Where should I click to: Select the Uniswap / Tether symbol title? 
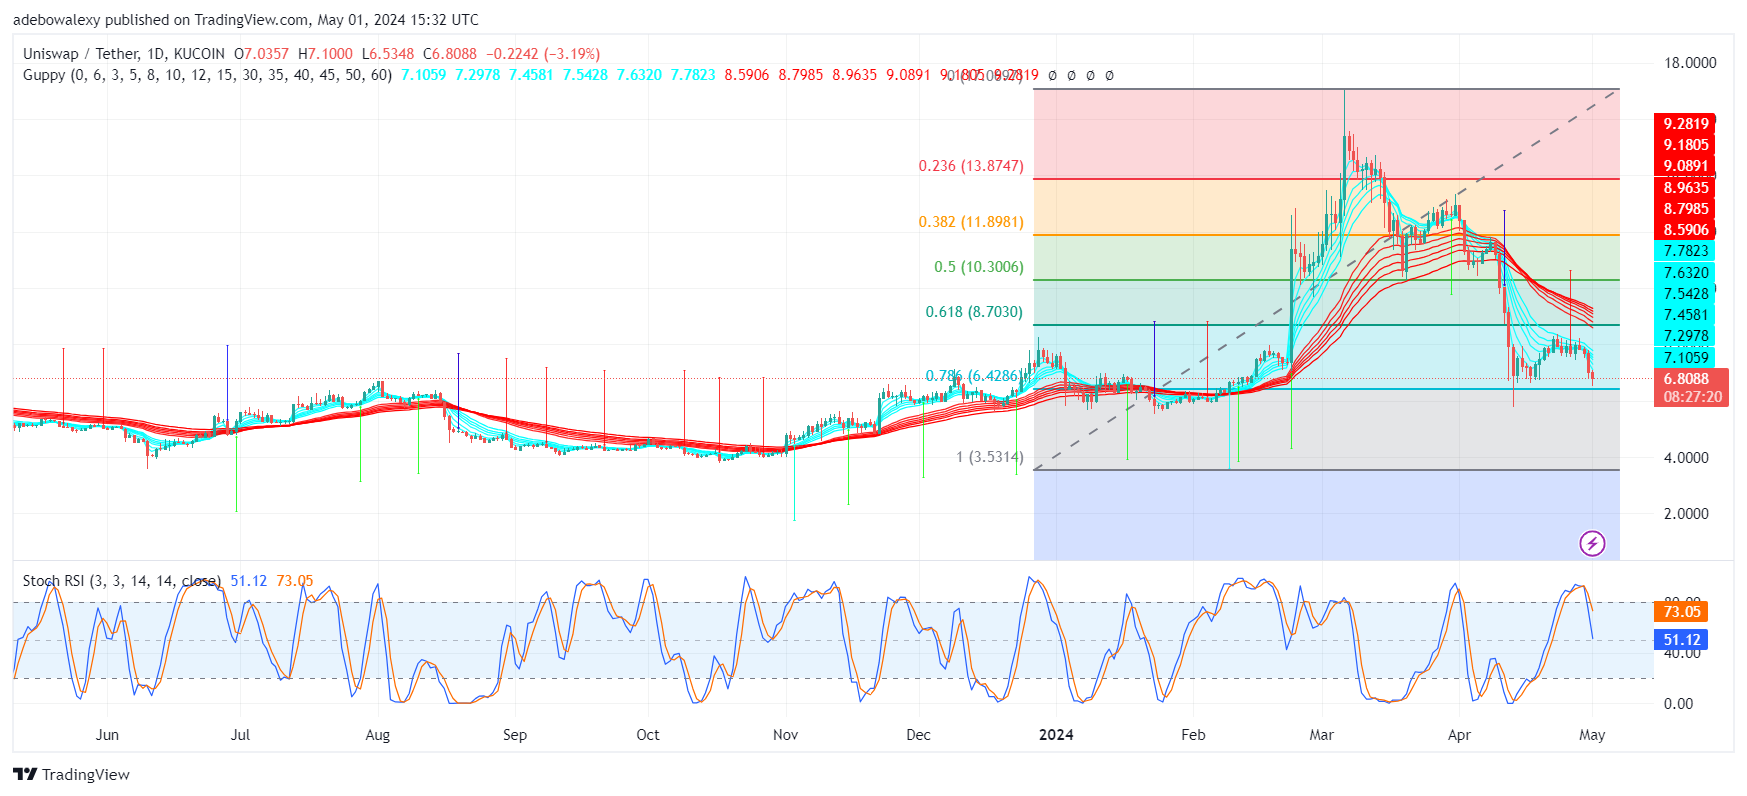pyautogui.click(x=124, y=54)
